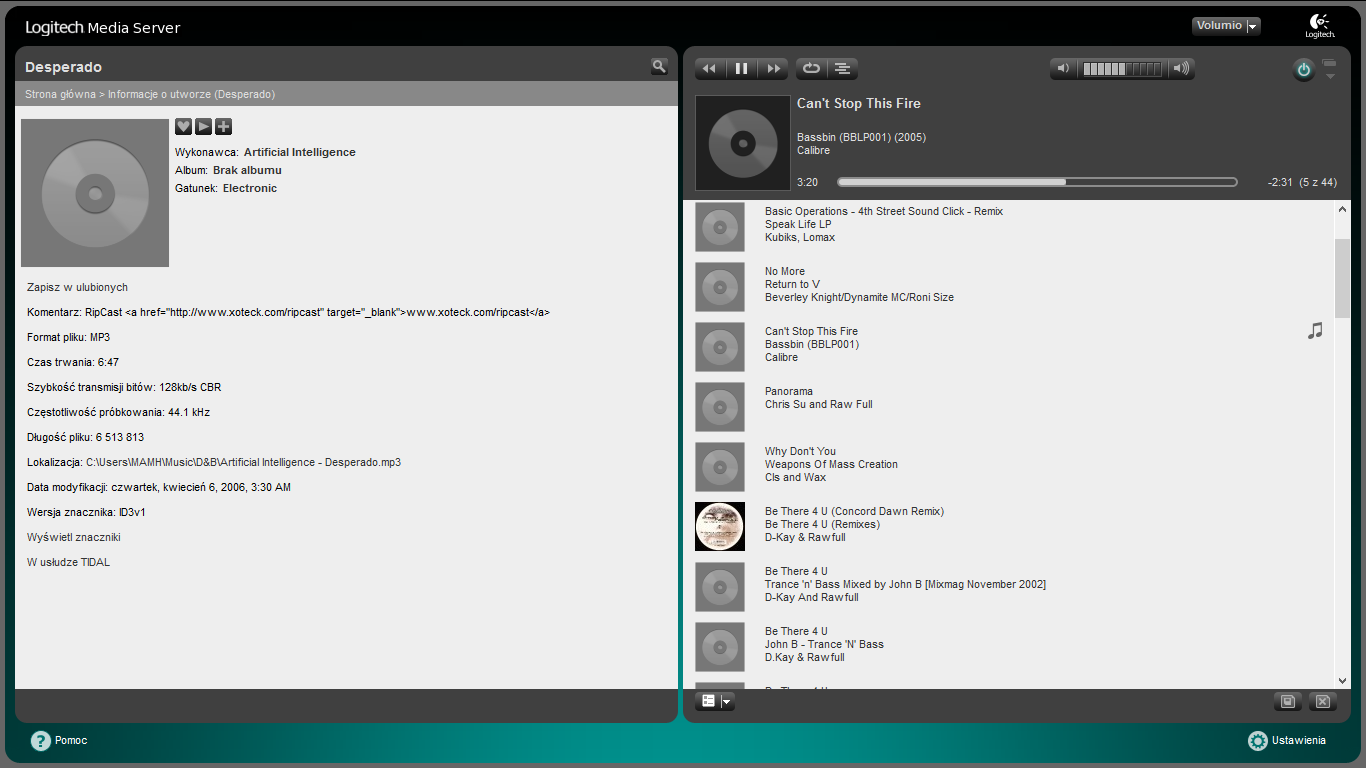Select the Panorama track
The width and height of the screenshot is (1366, 768).
pos(789,391)
